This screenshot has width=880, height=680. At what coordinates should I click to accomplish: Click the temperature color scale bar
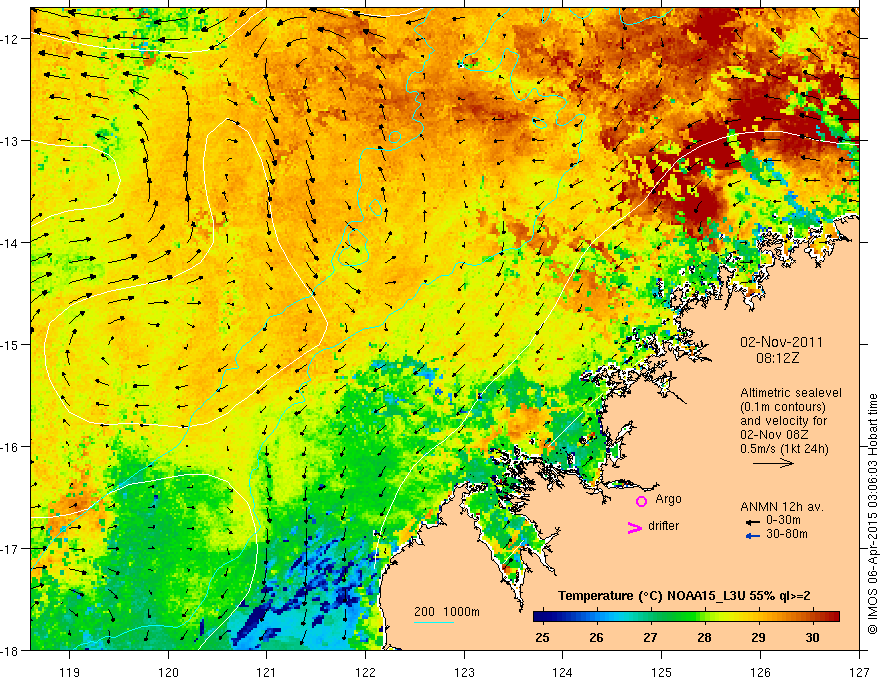tap(686, 617)
